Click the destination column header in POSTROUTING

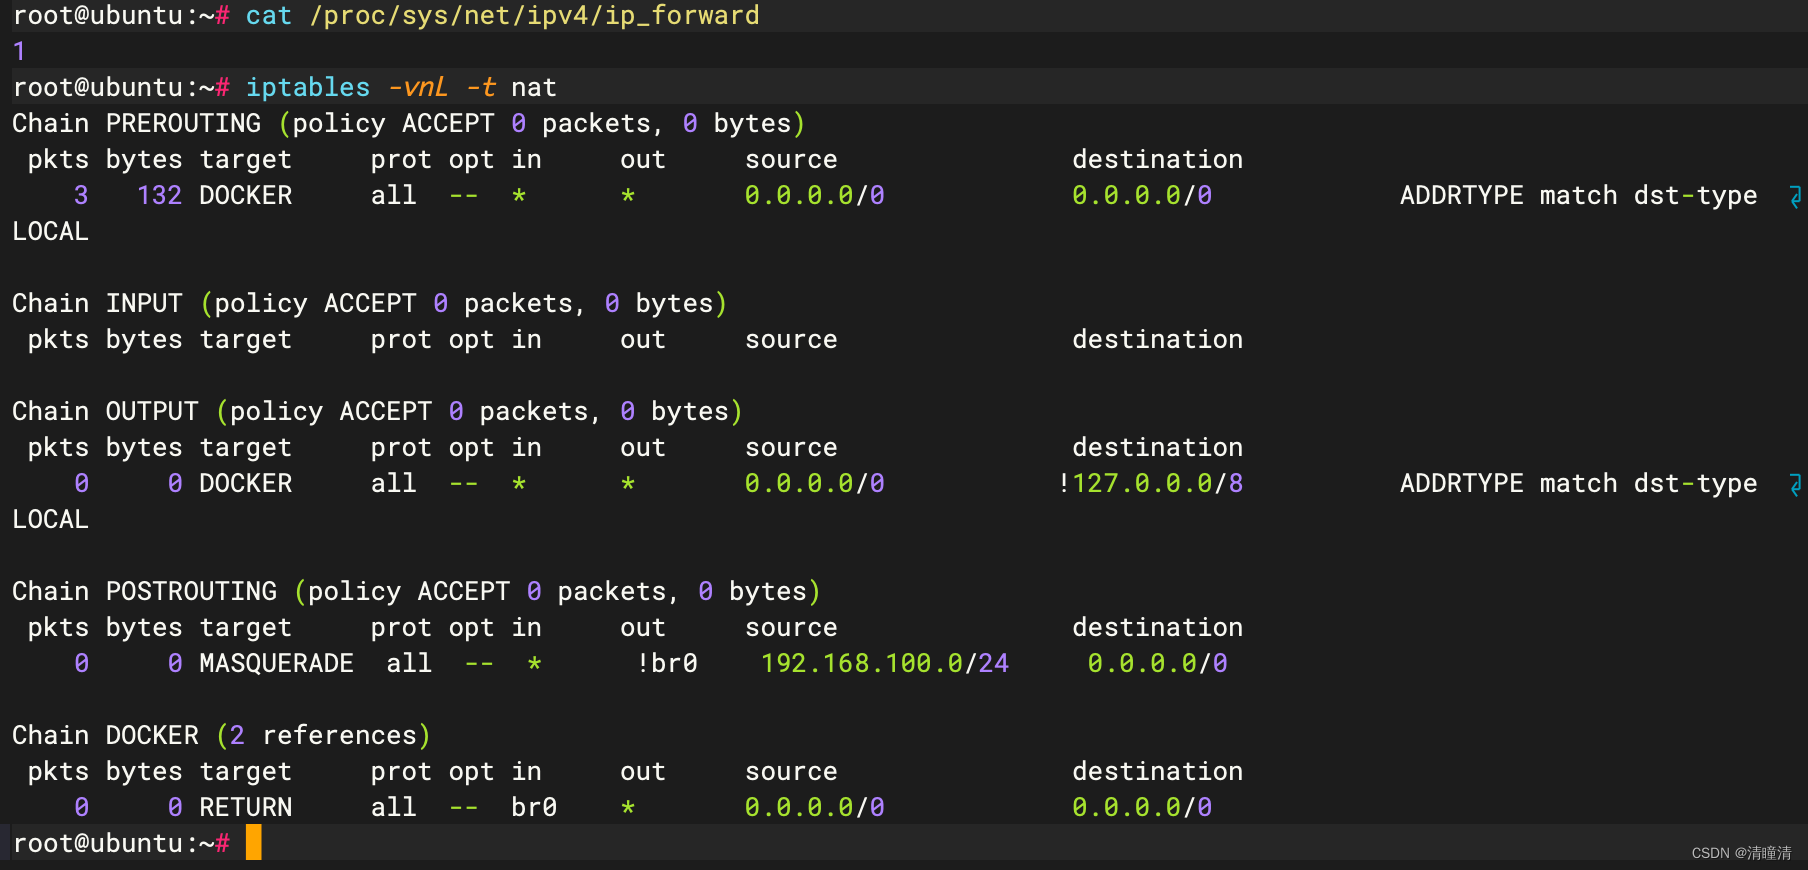1158,628
